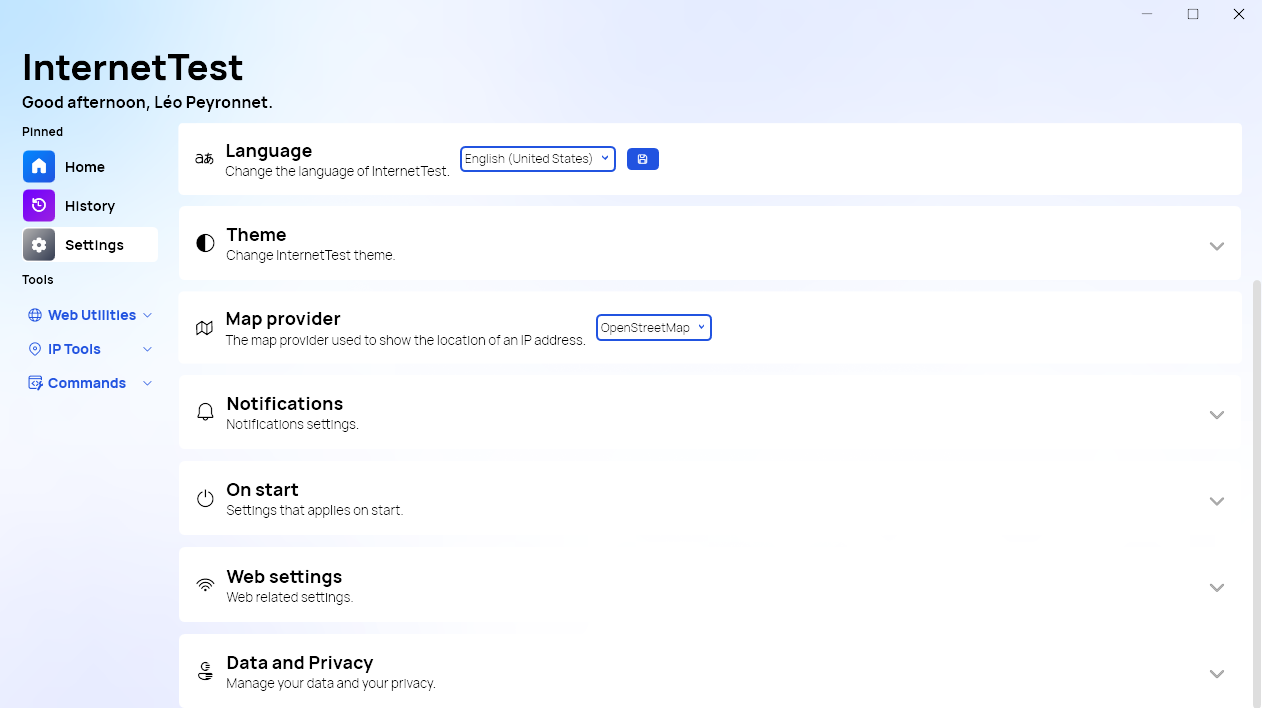Image resolution: width=1262 pixels, height=708 pixels.
Task: Click the map provider description text
Action: click(406, 340)
